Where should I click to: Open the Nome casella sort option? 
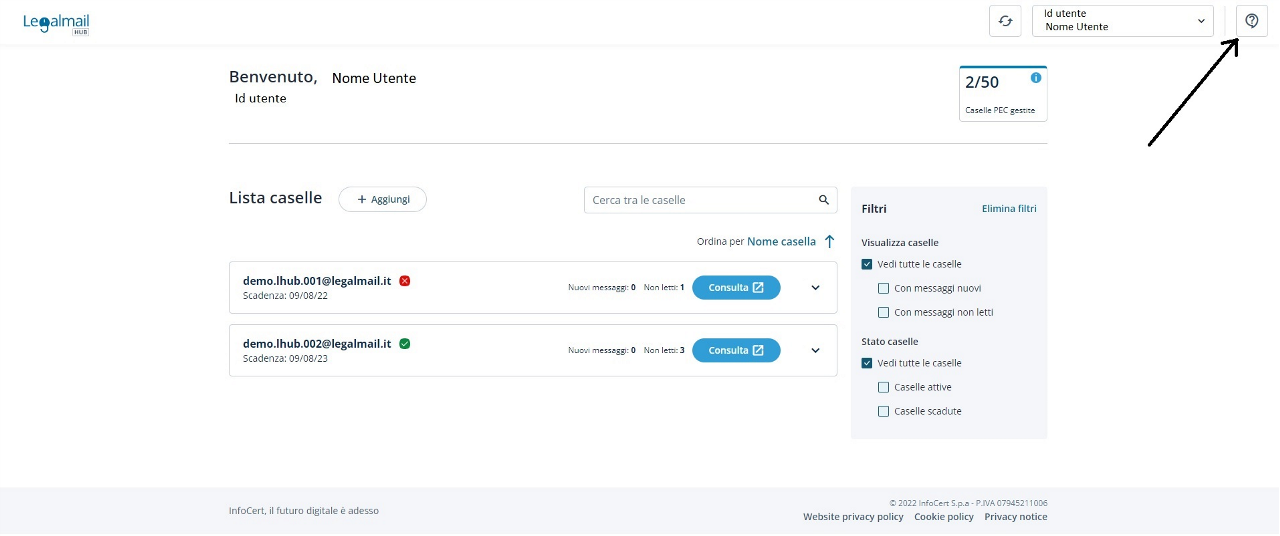click(x=781, y=241)
